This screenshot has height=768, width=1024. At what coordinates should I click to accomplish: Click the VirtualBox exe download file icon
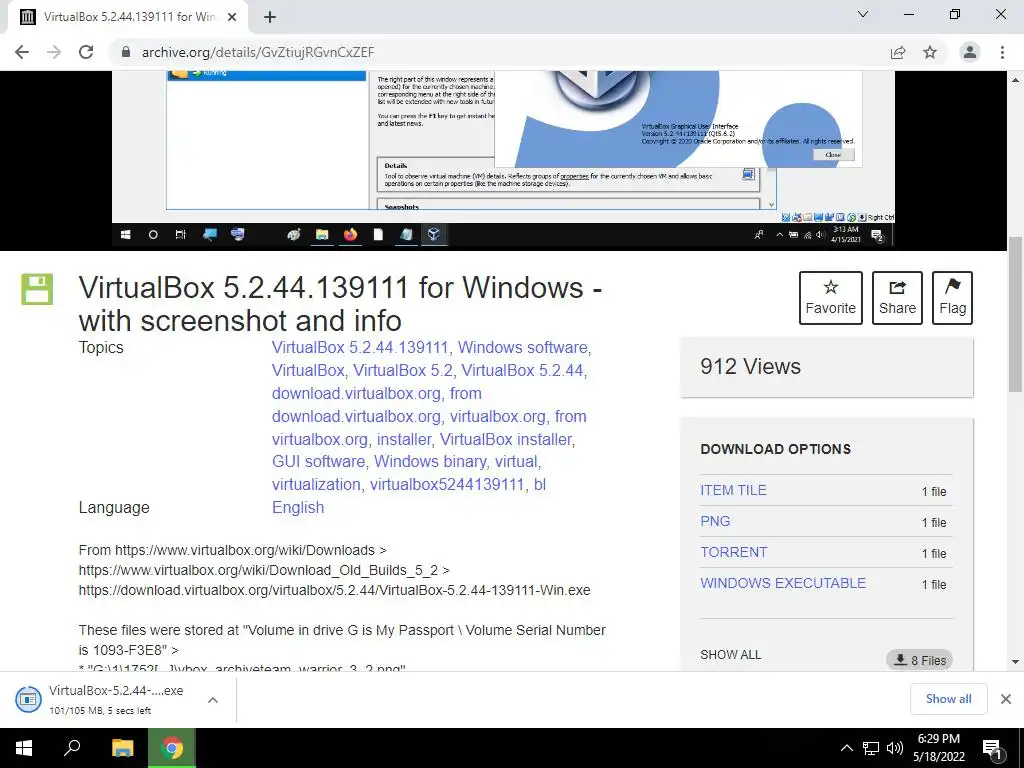coord(28,699)
